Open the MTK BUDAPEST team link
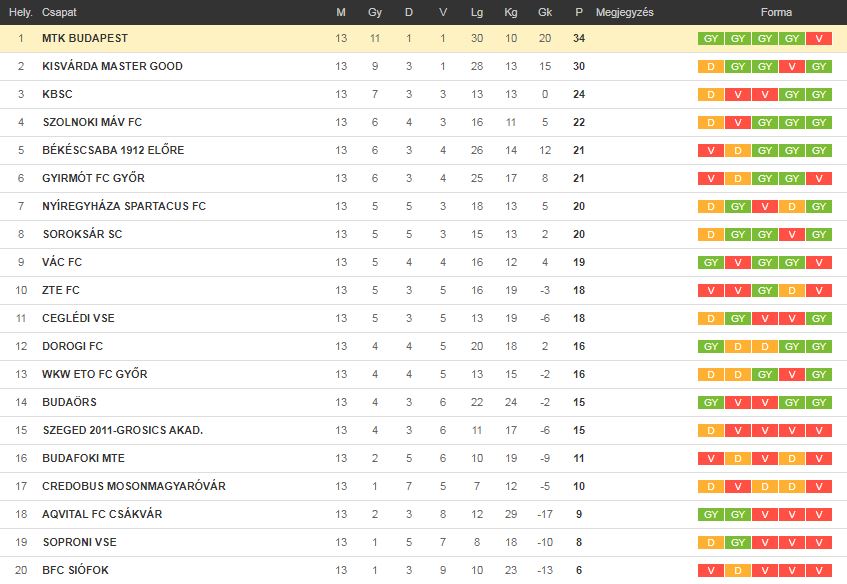847x584 pixels. tap(85, 38)
